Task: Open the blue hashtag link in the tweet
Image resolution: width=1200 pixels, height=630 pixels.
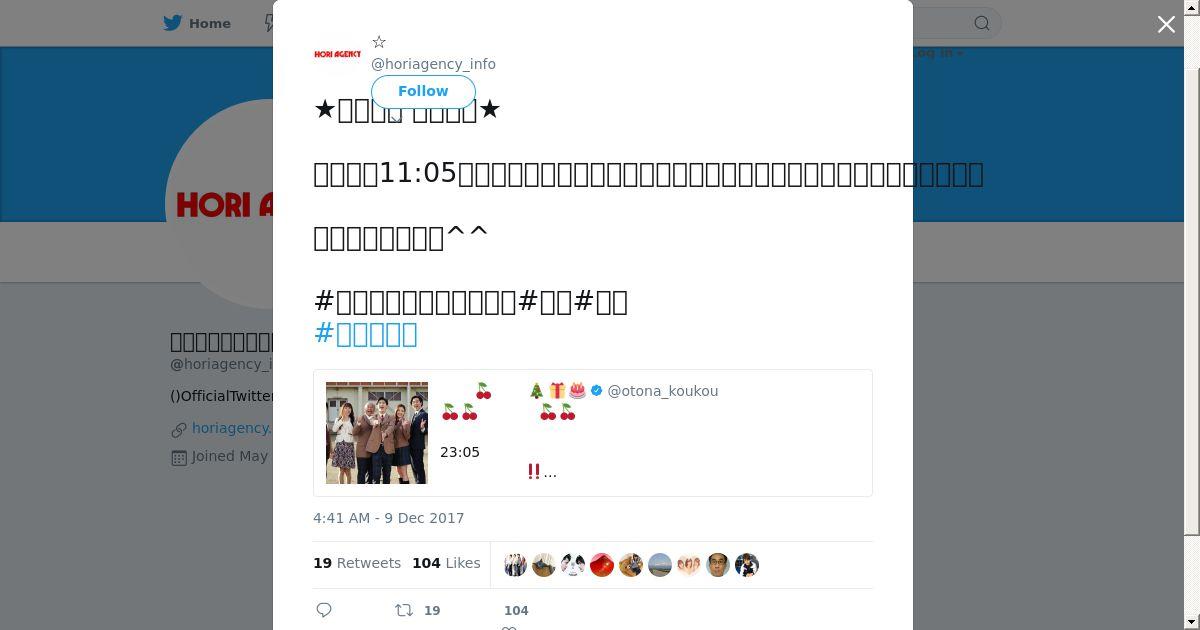Action: [x=366, y=334]
